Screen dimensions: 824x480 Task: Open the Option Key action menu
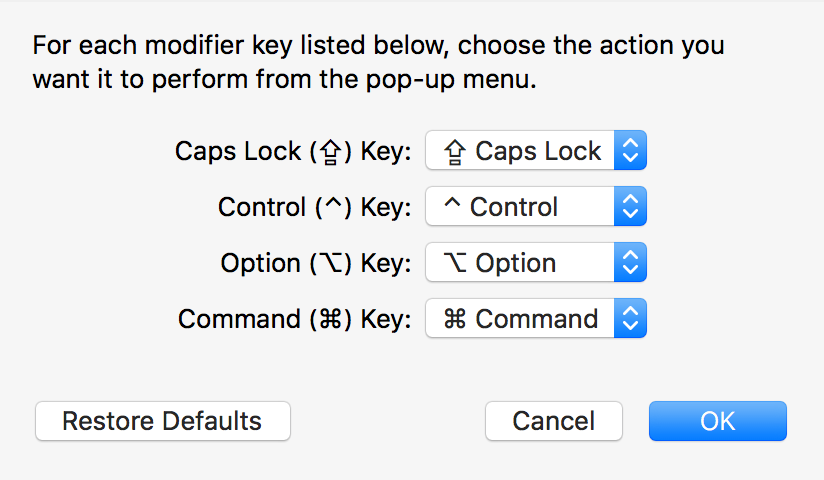(x=535, y=262)
